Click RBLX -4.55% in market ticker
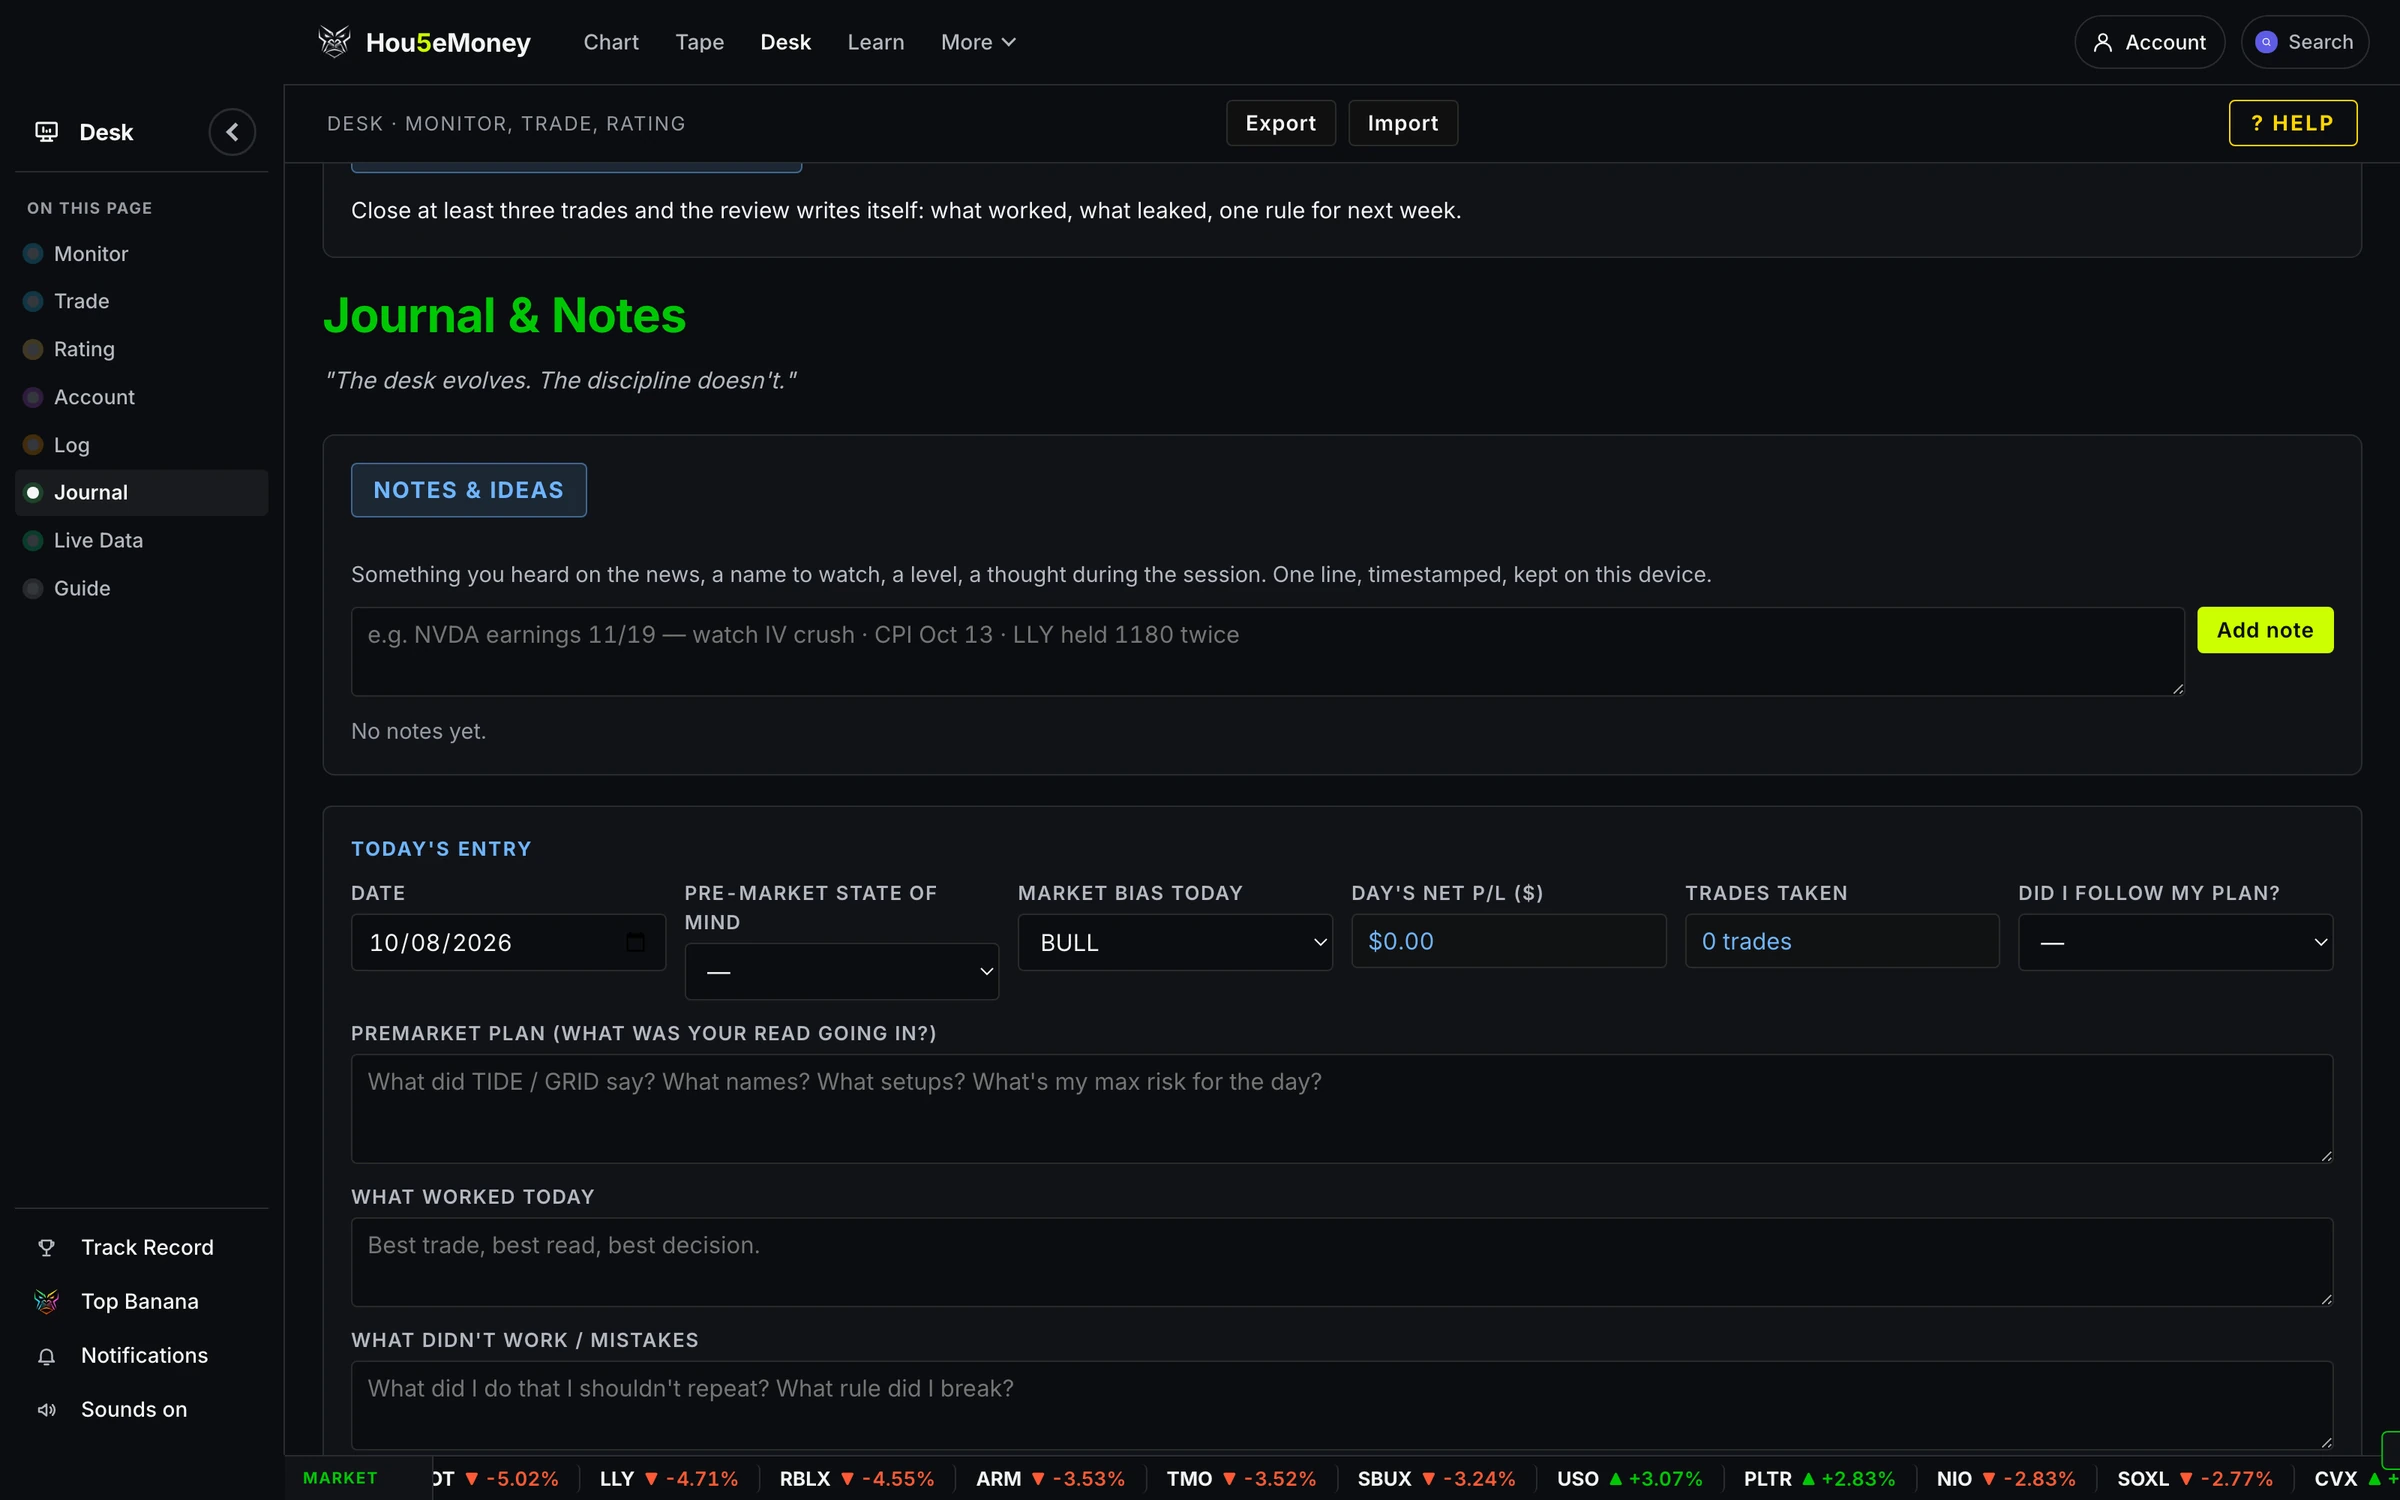 coord(857,1479)
